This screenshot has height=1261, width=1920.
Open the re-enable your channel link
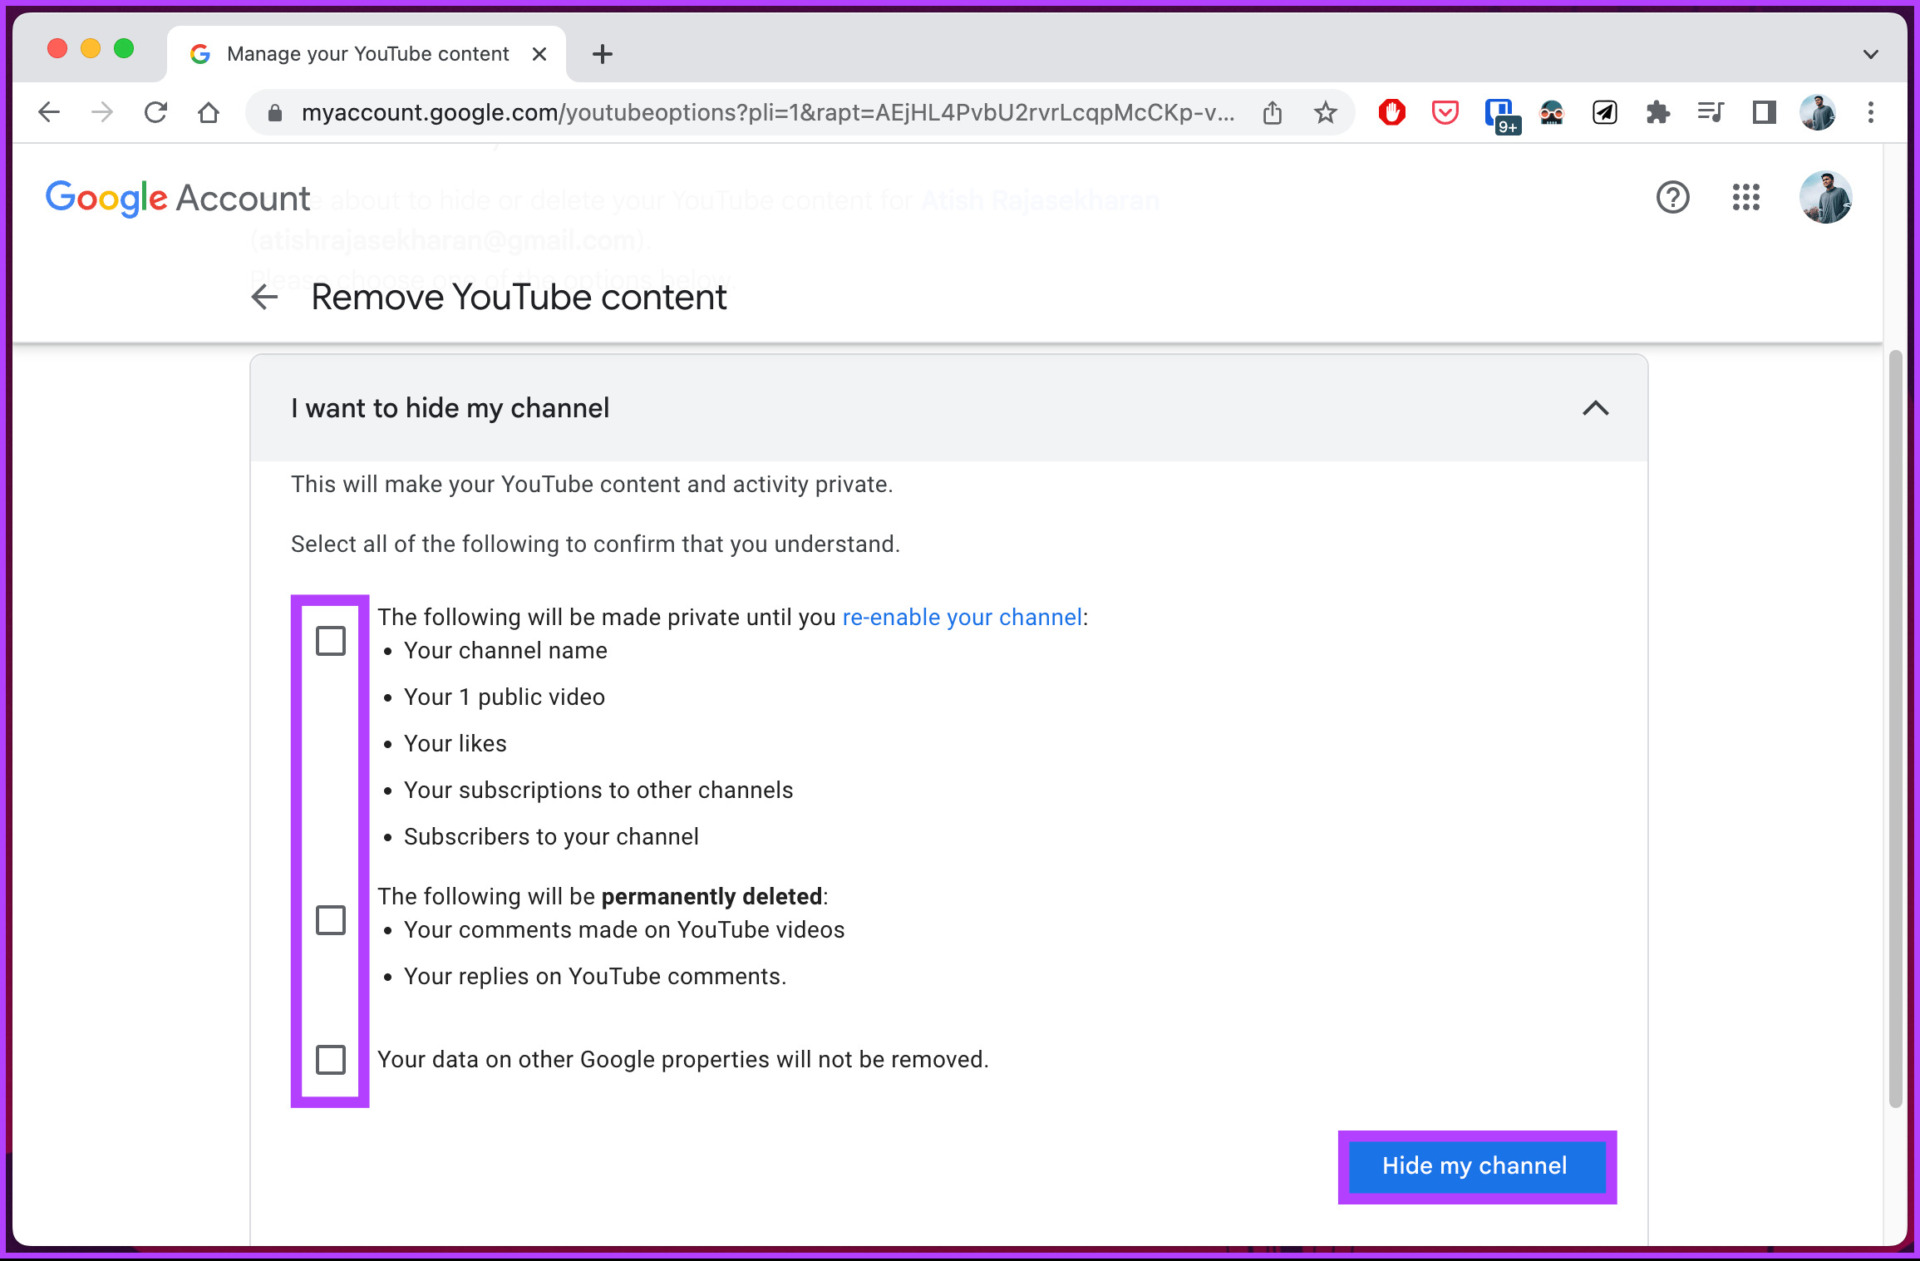pos(962,617)
